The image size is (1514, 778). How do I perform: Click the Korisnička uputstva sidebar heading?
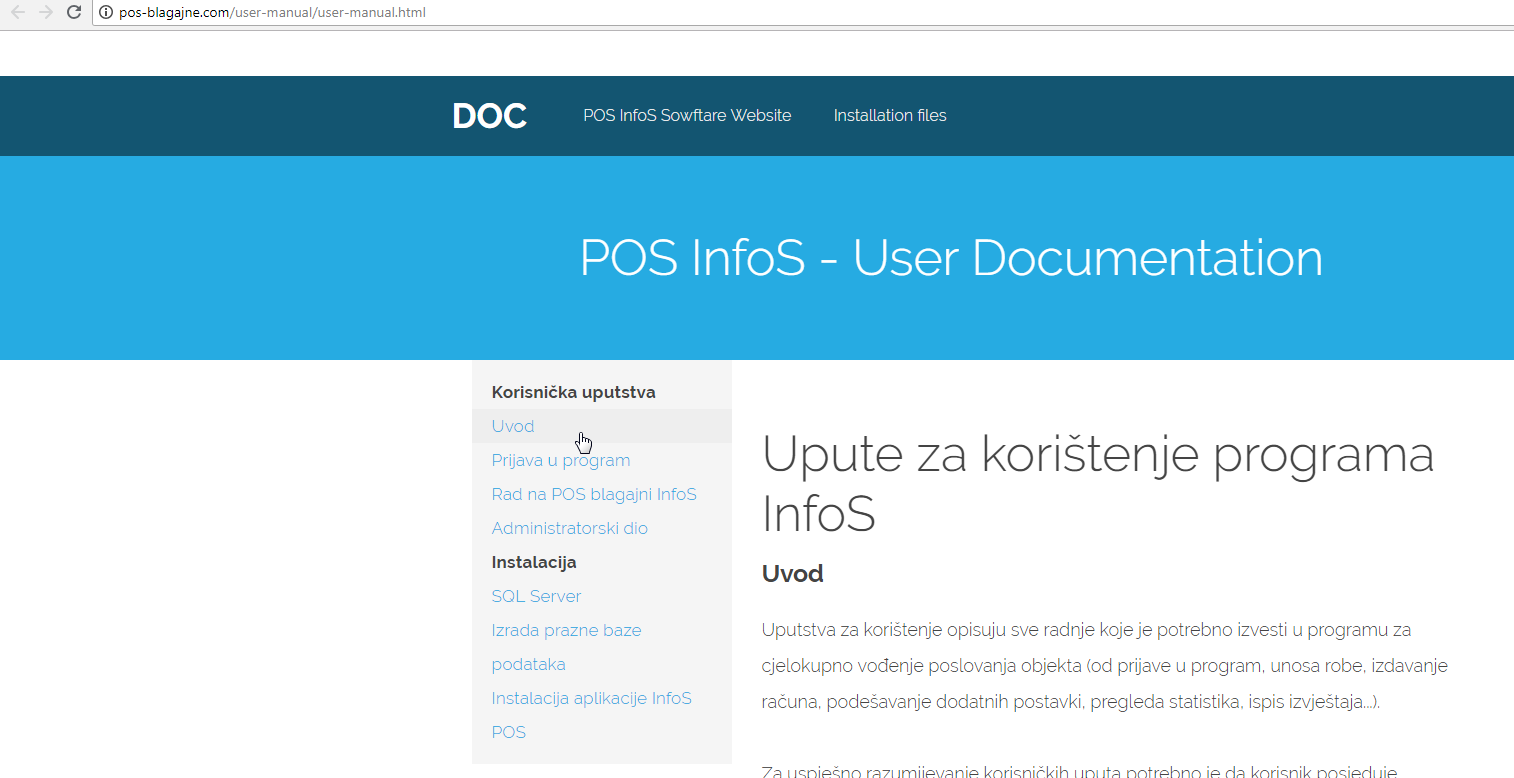coord(573,392)
